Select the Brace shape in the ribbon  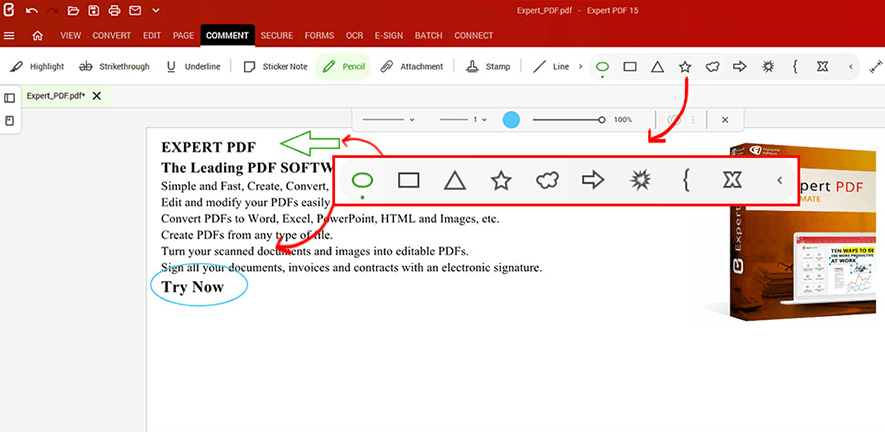click(x=795, y=67)
